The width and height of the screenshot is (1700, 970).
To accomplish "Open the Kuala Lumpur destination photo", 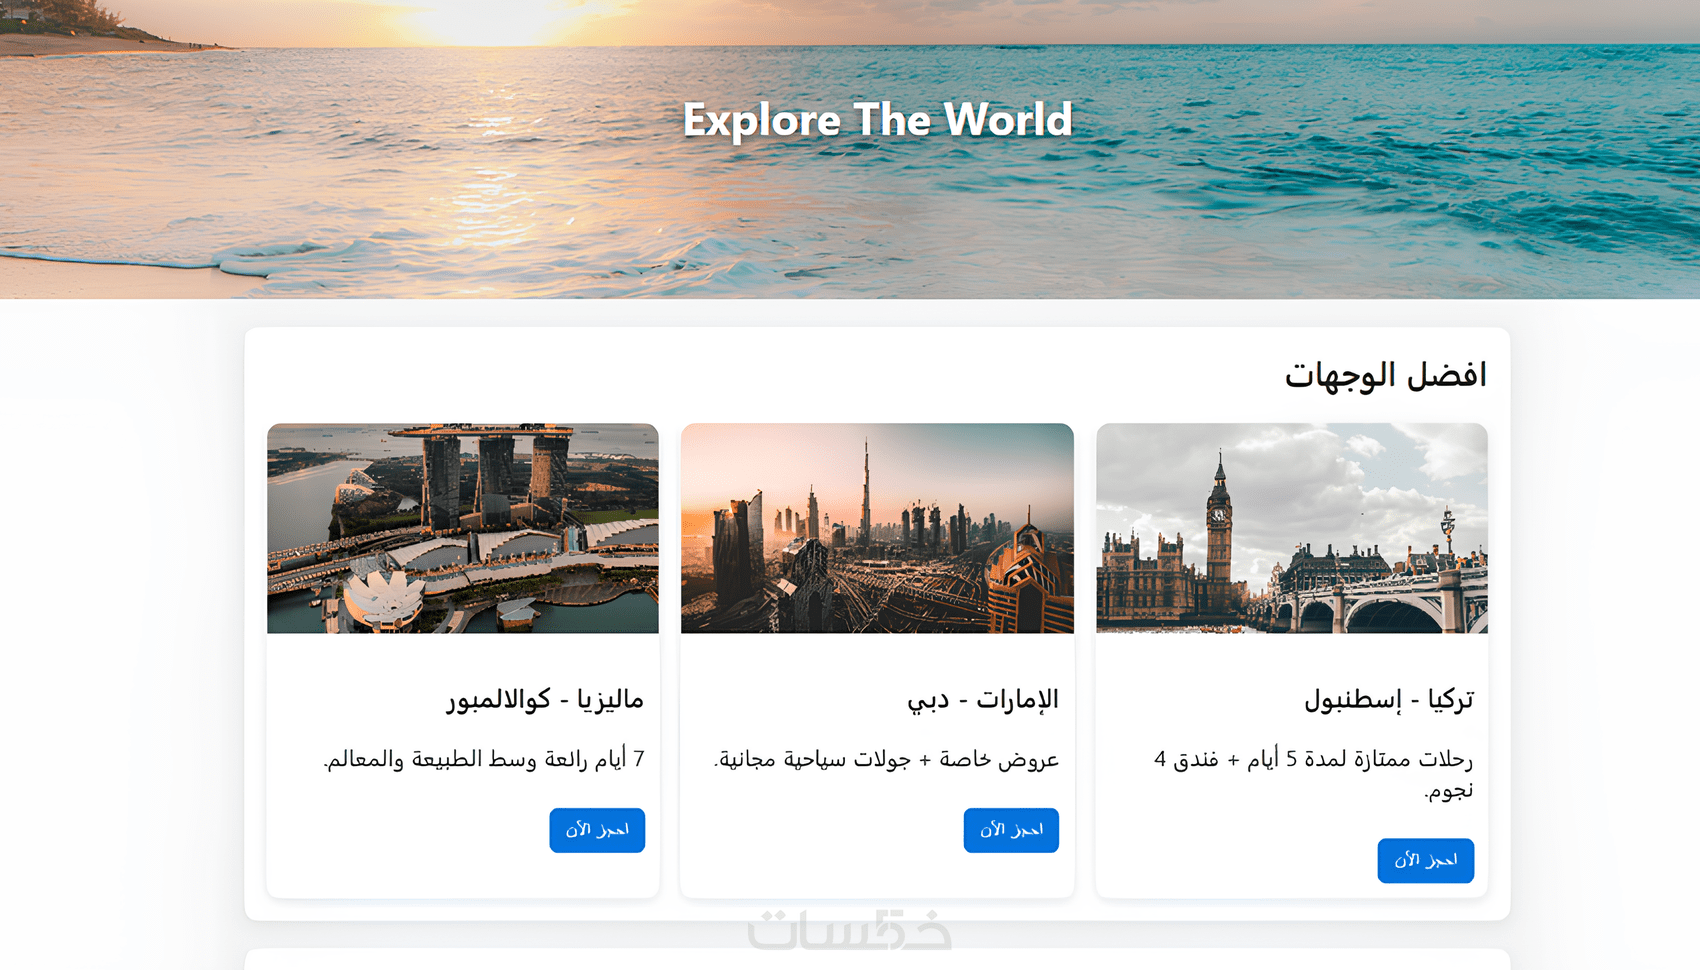I will click(463, 528).
